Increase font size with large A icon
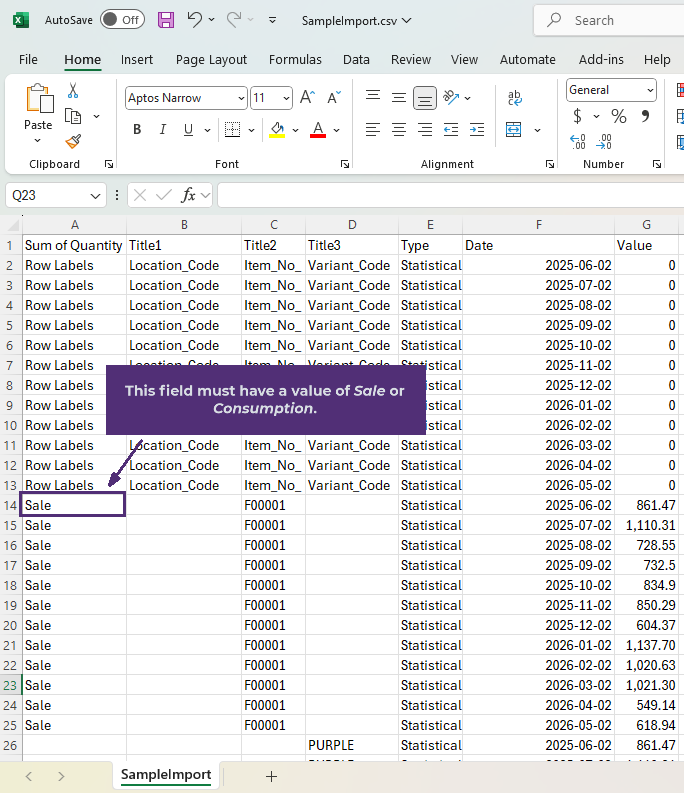Image resolution: width=684 pixels, height=794 pixels. [308, 97]
